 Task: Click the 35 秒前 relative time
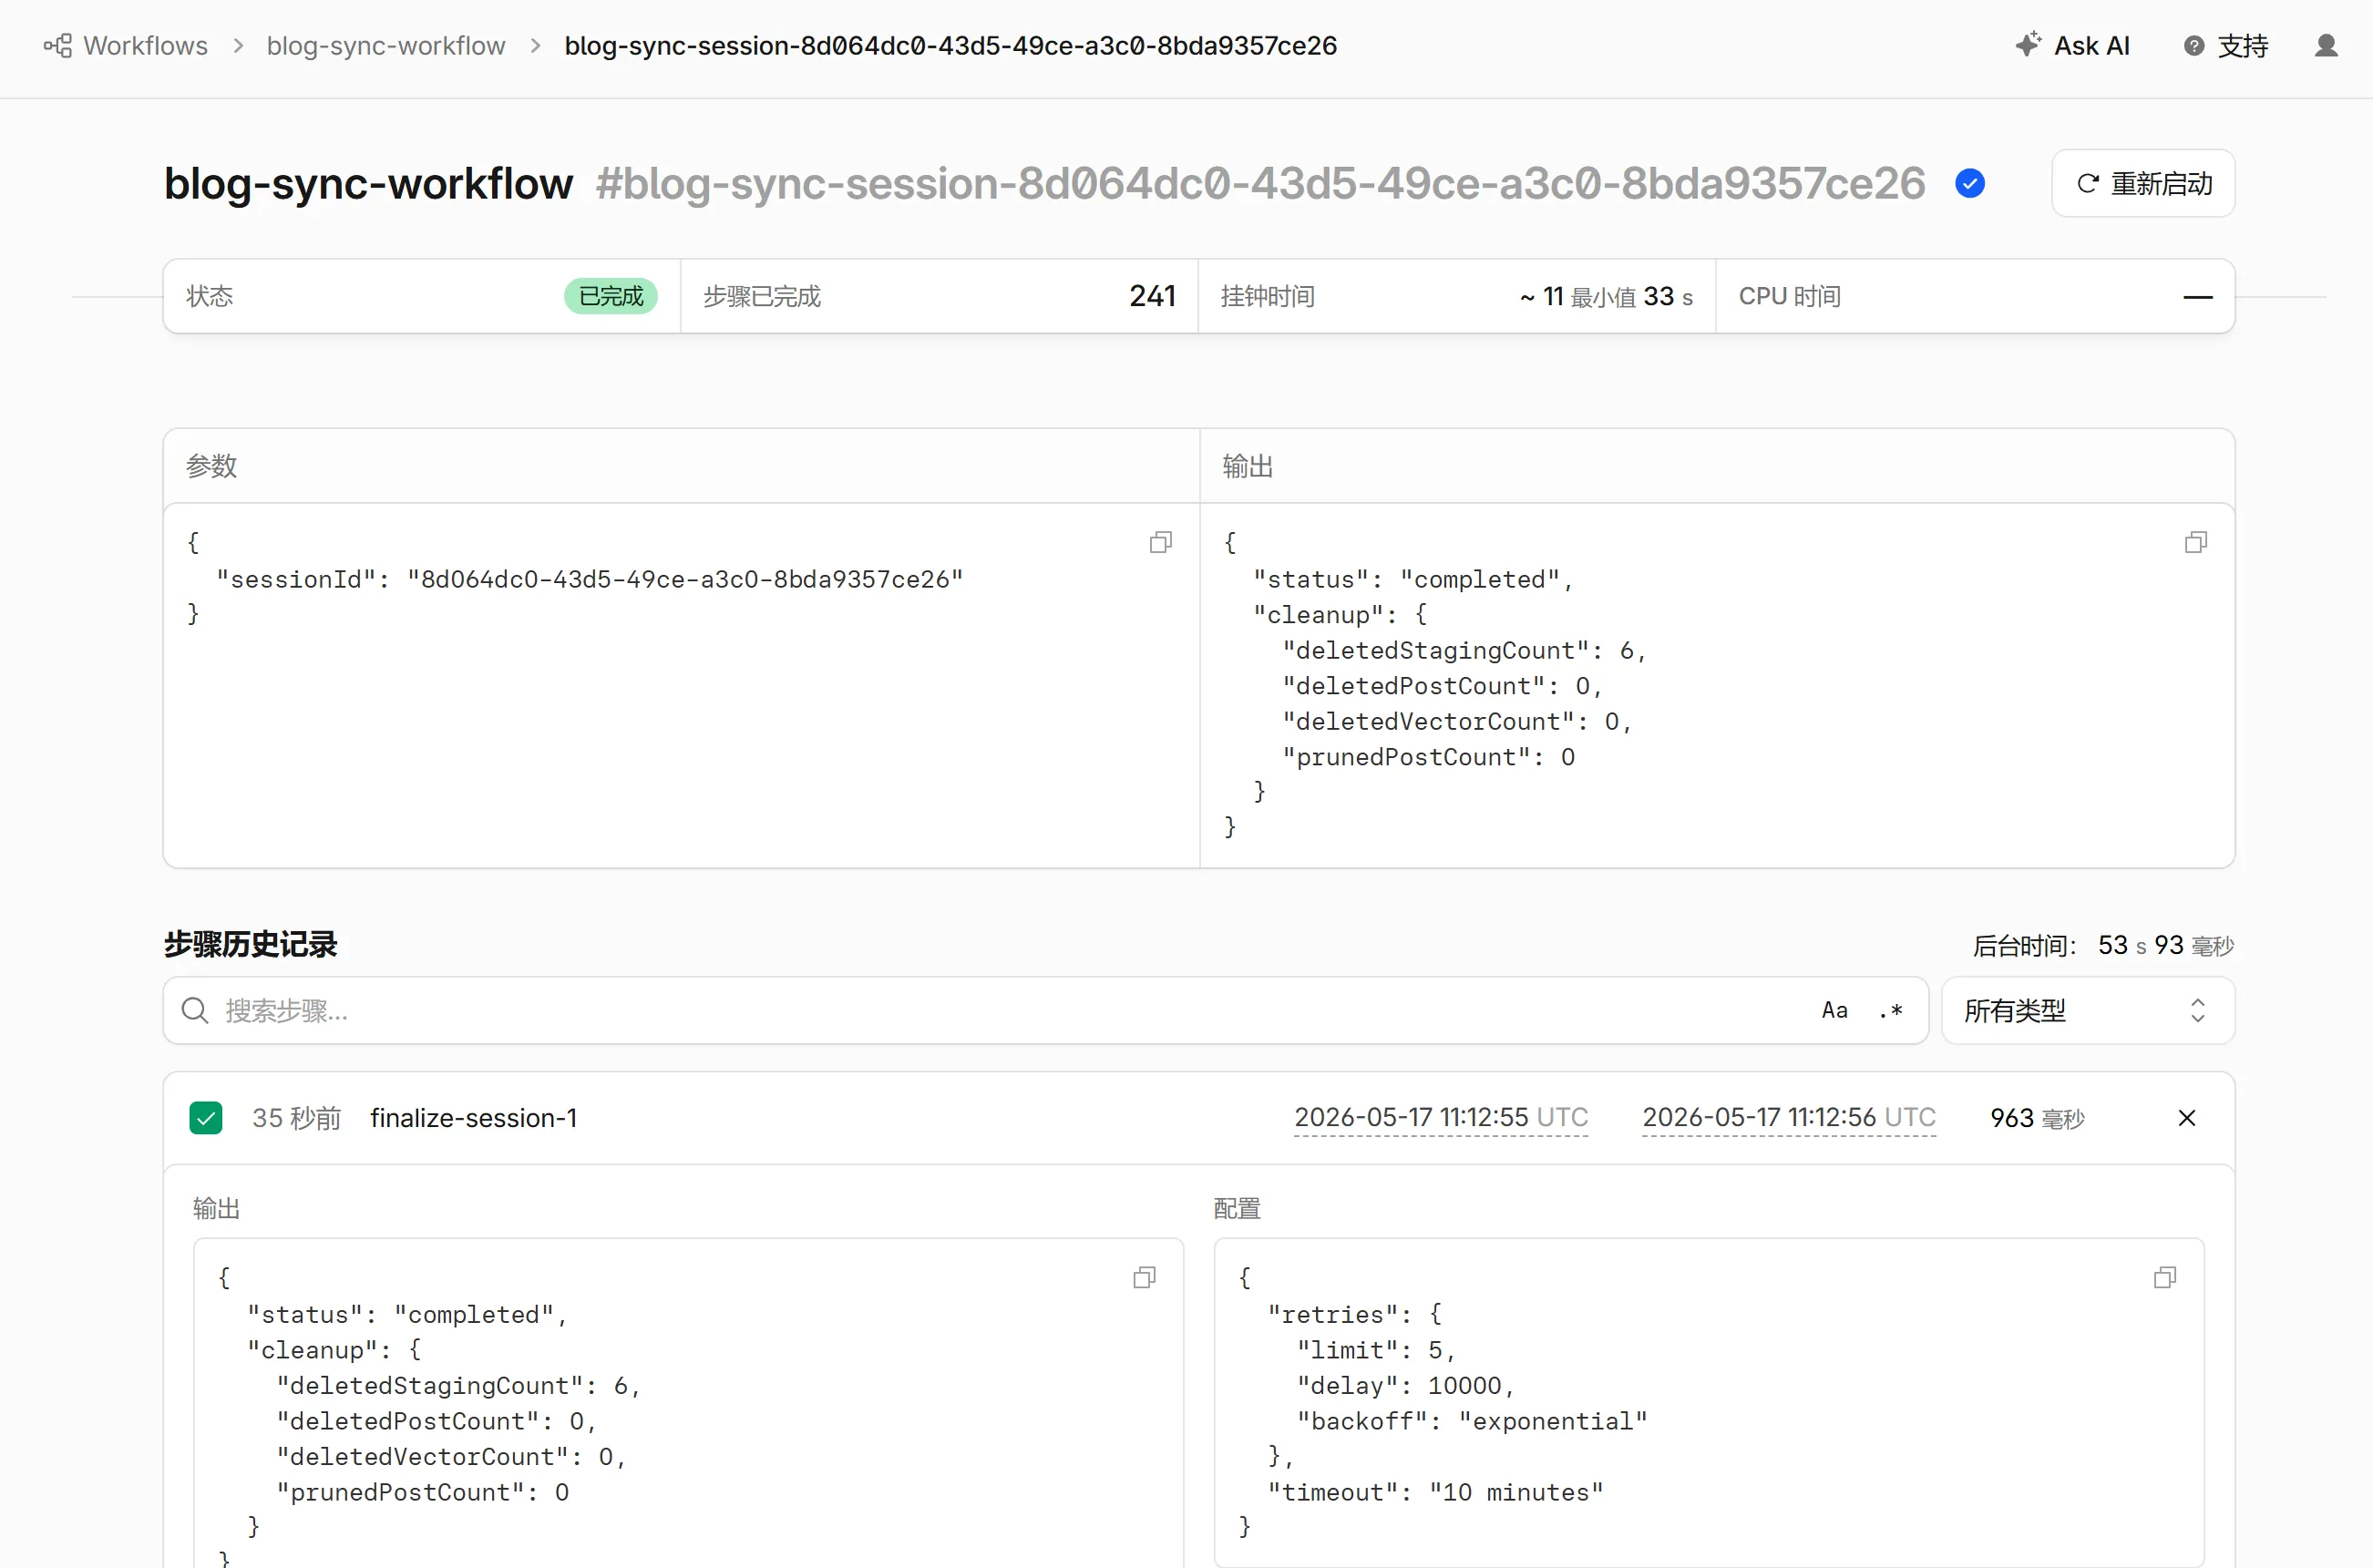click(296, 1118)
